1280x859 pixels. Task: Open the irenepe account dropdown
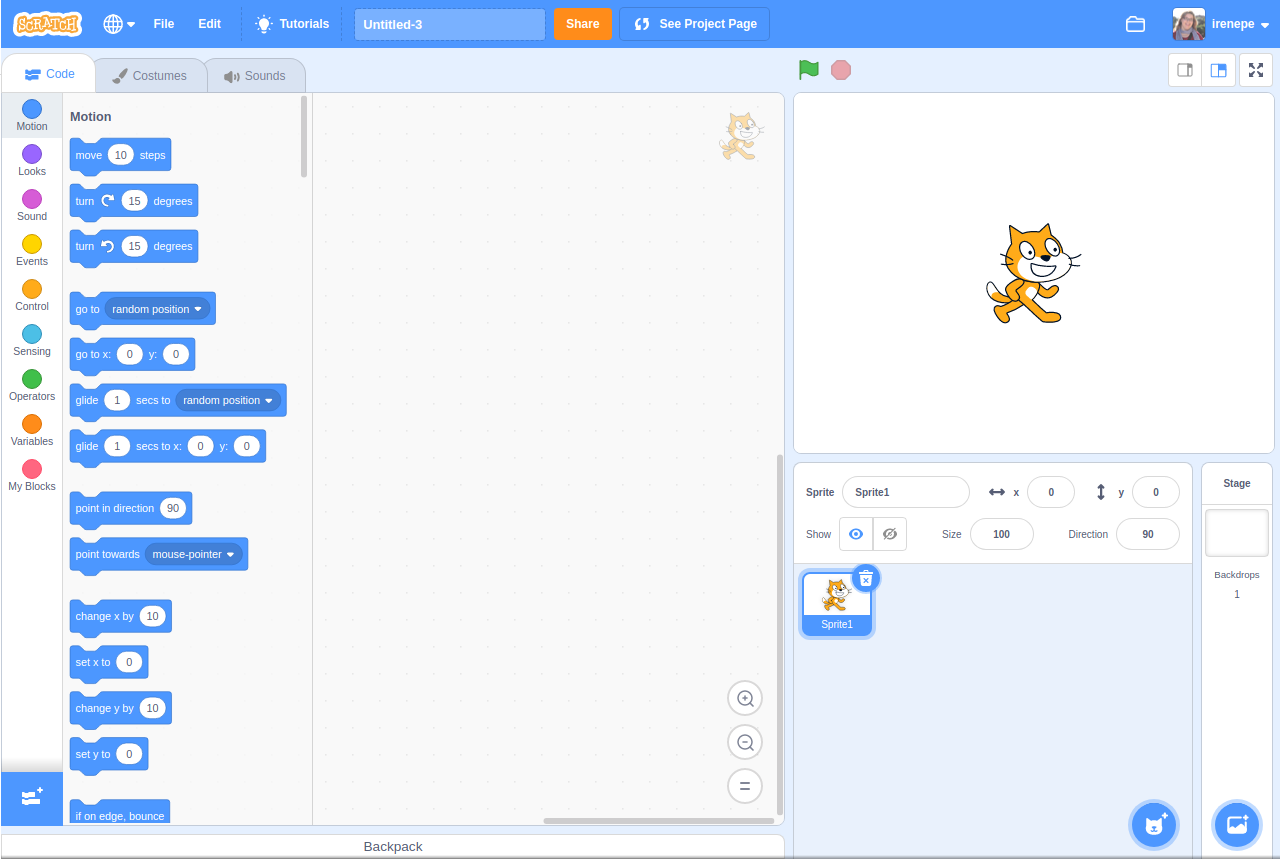1221,24
